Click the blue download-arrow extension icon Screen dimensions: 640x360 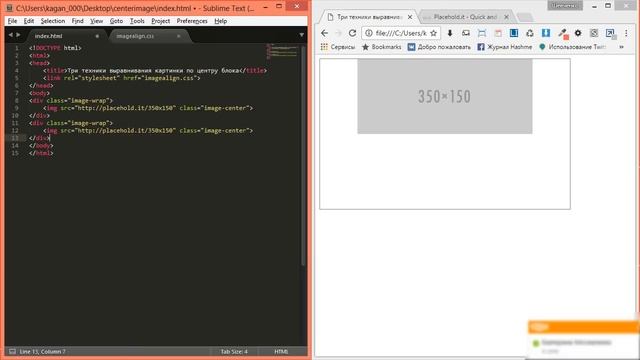point(546,33)
